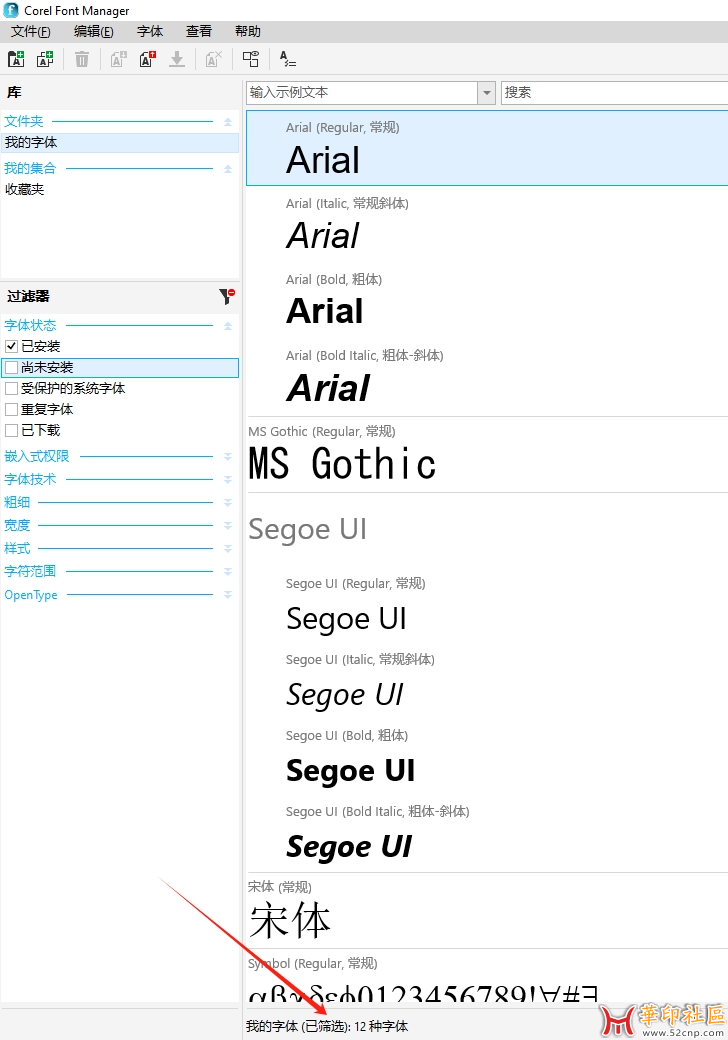Select 我的字体 folder in library
Viewport: 728px width, 1040px height.
click(x=31, y=143)
